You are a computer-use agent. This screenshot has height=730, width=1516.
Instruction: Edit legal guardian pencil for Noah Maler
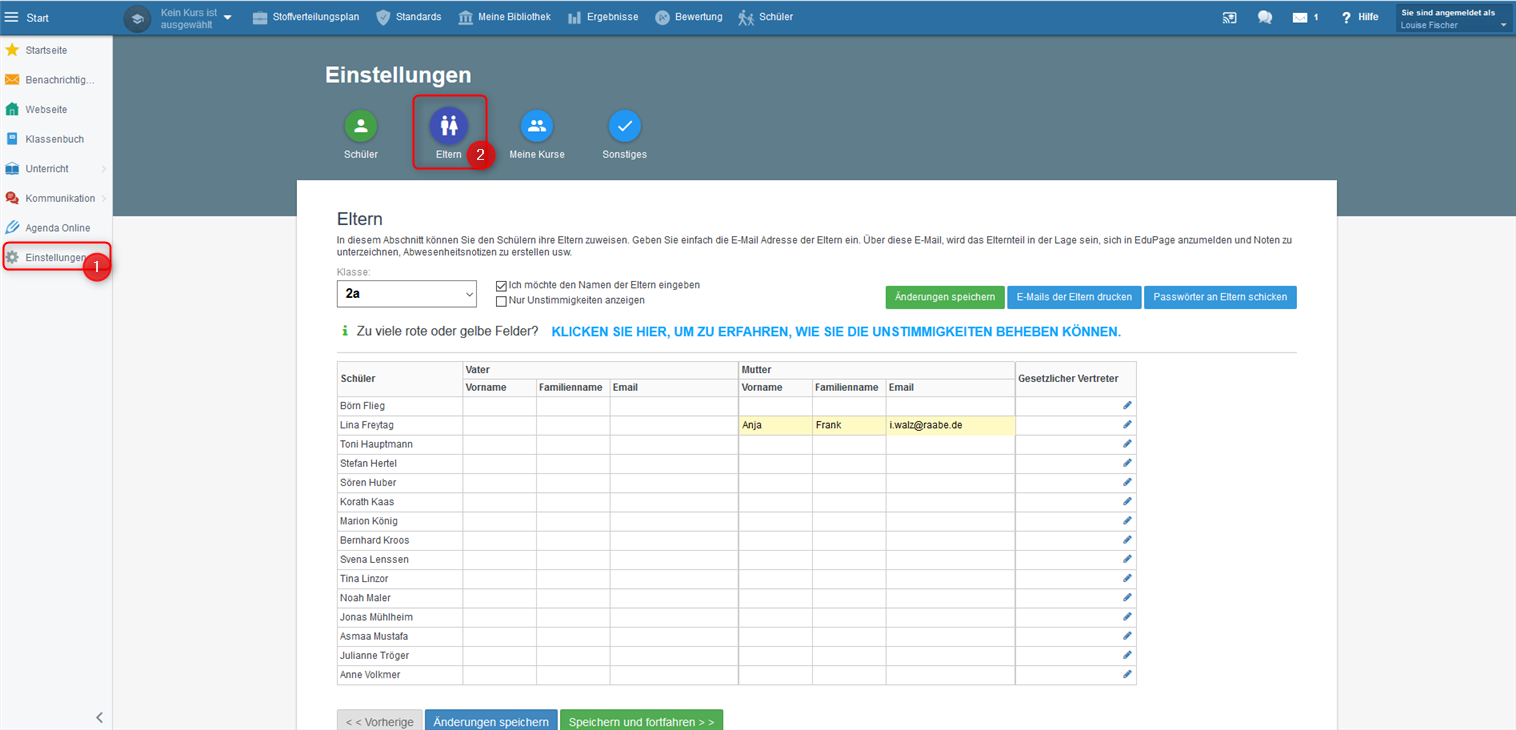point(1127,597)
